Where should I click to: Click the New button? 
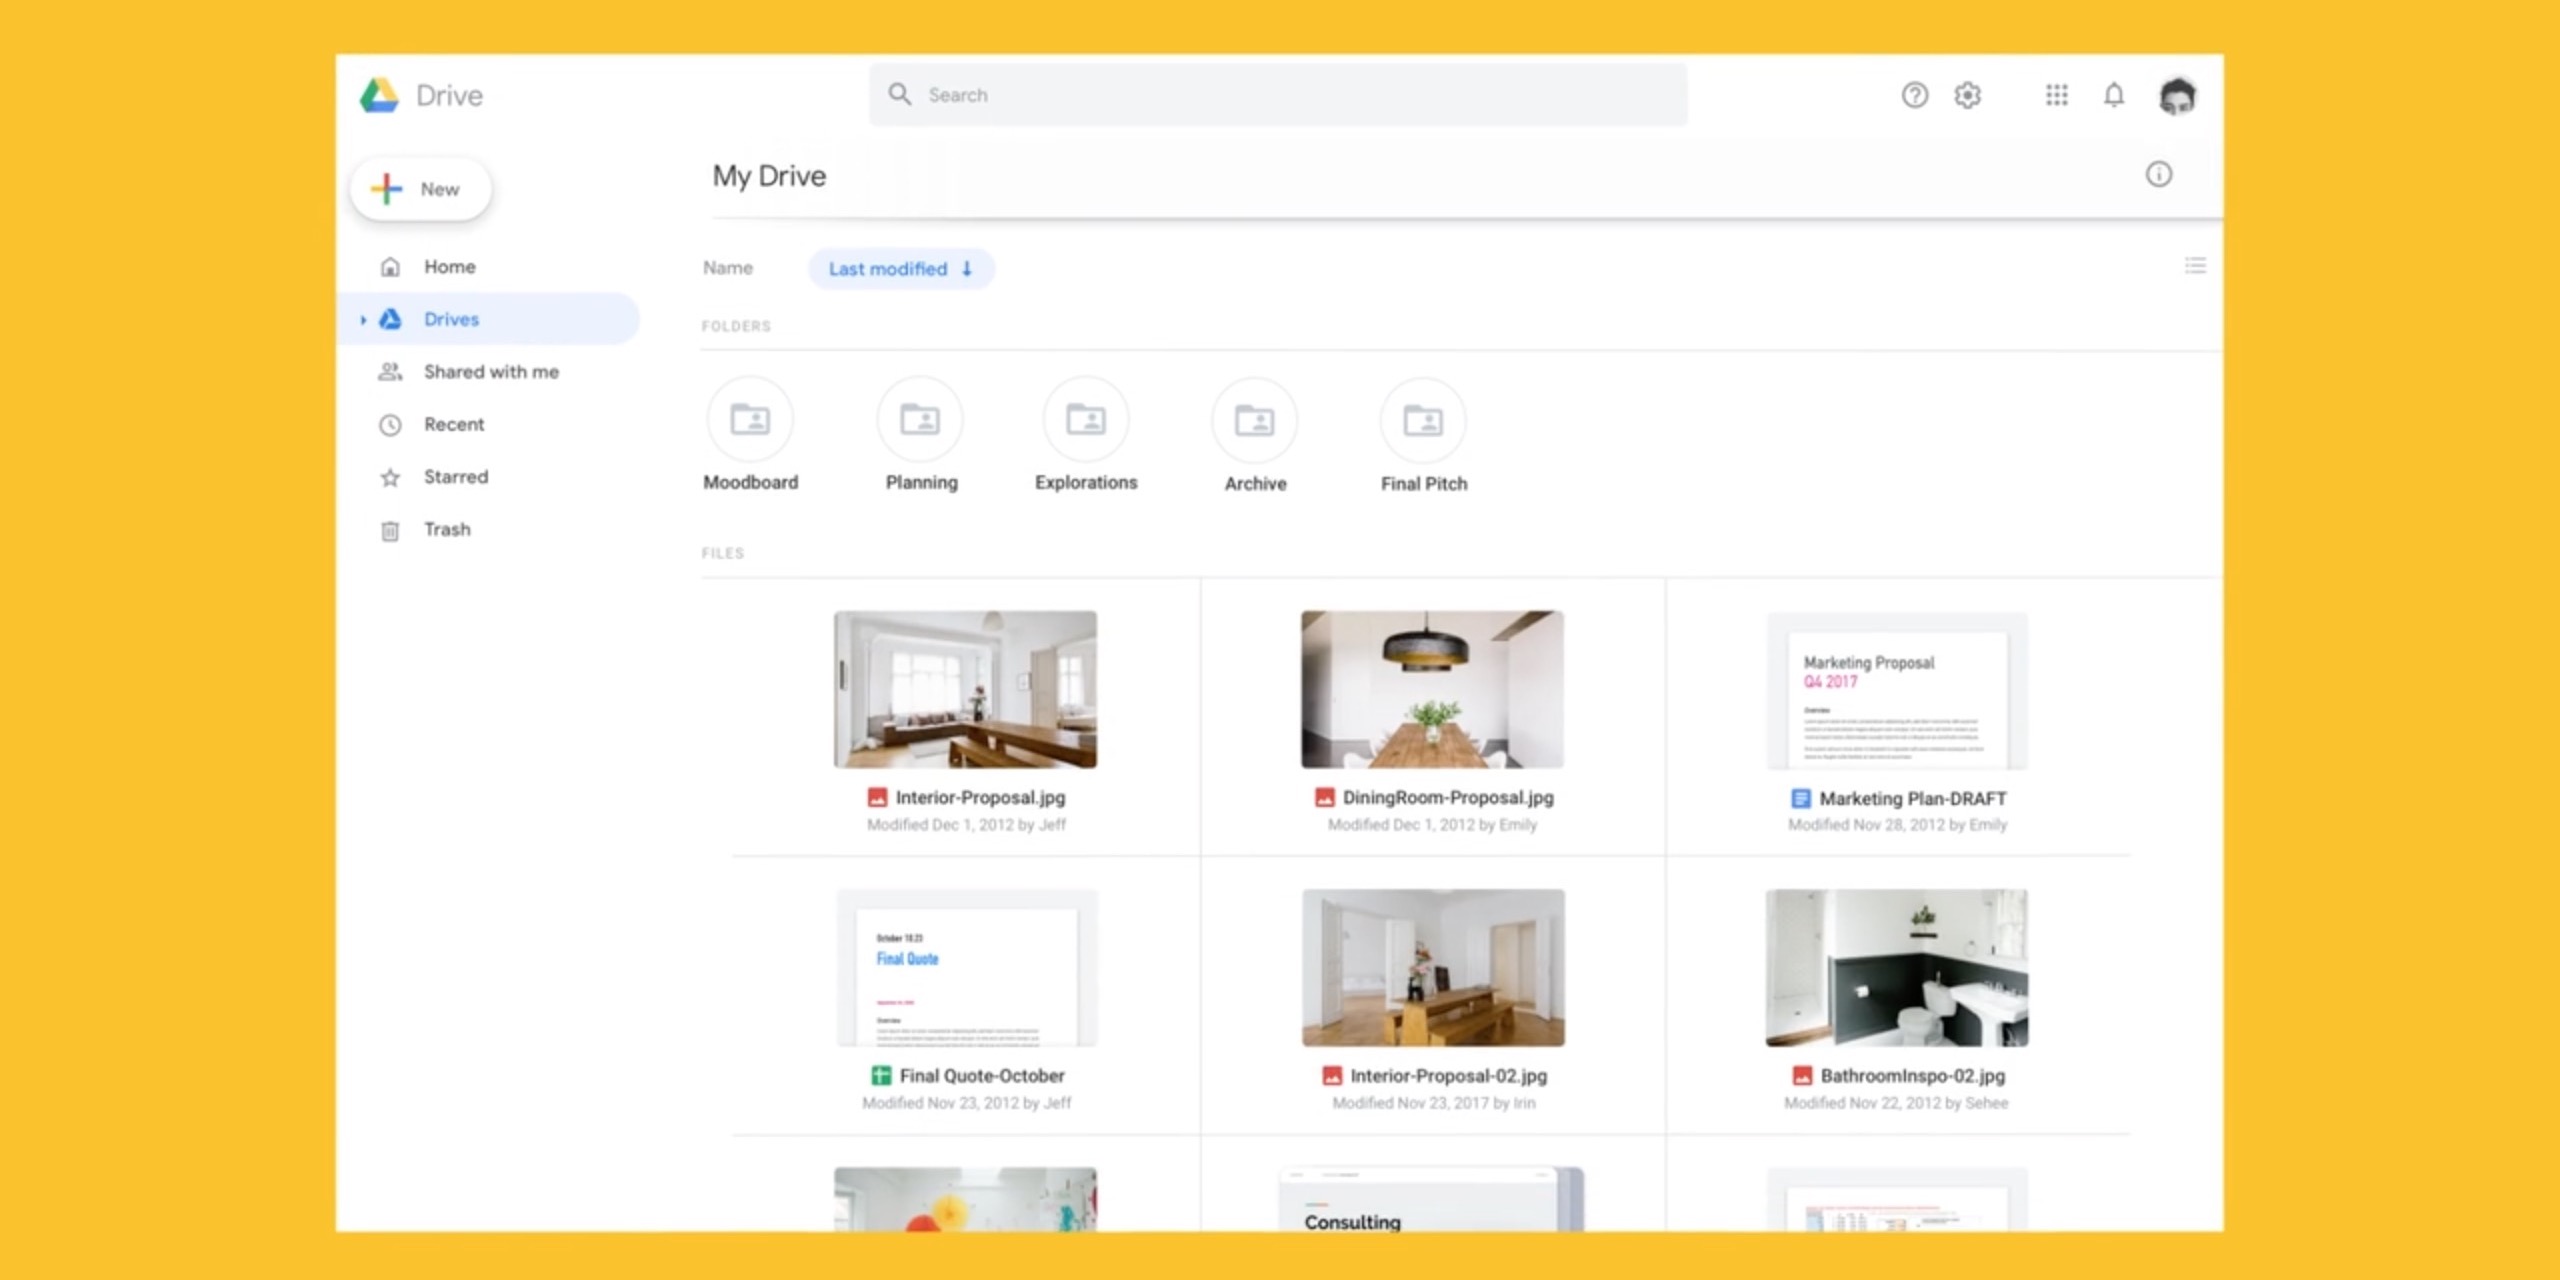point(420,188)
